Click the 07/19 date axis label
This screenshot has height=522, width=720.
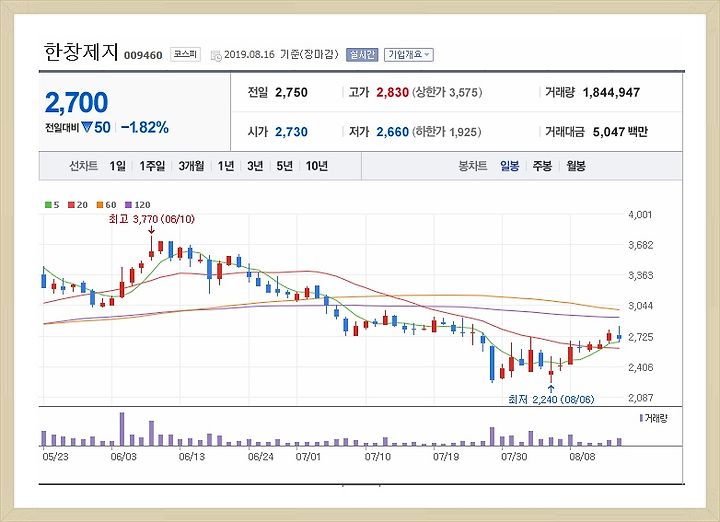click(x=446, y=457)
